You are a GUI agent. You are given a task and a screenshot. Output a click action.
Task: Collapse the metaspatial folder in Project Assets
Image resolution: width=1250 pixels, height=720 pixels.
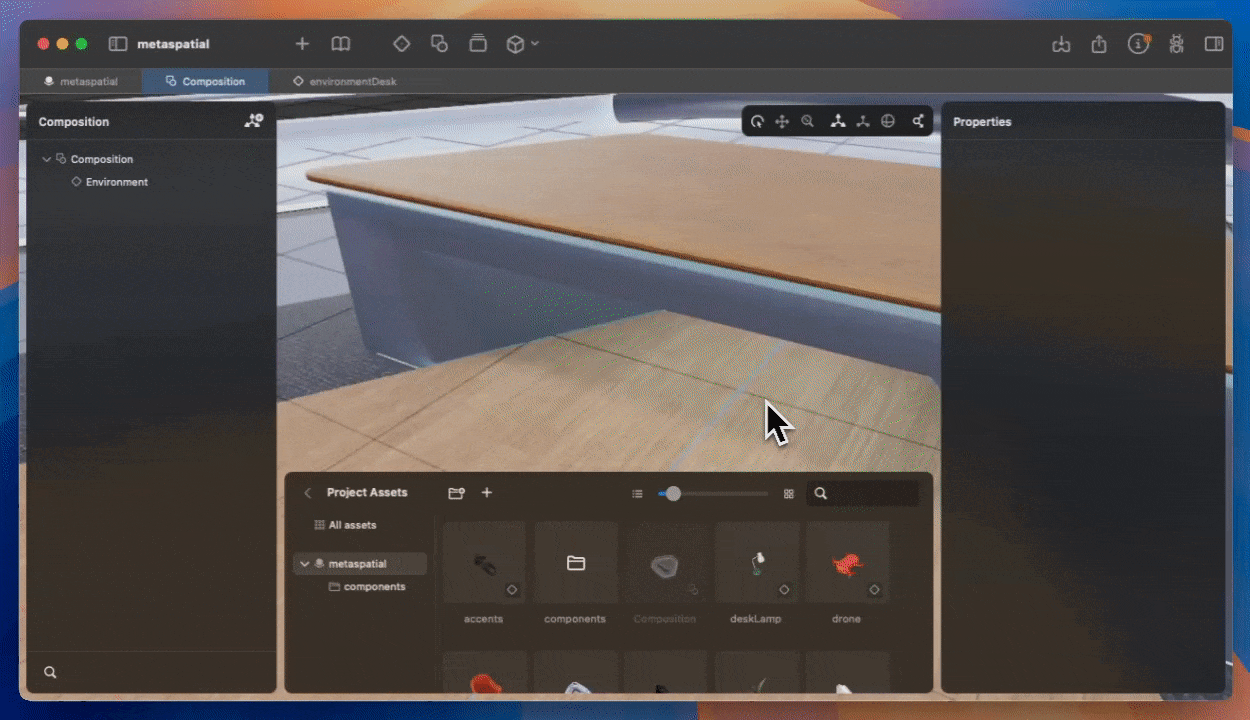point(305,563)
